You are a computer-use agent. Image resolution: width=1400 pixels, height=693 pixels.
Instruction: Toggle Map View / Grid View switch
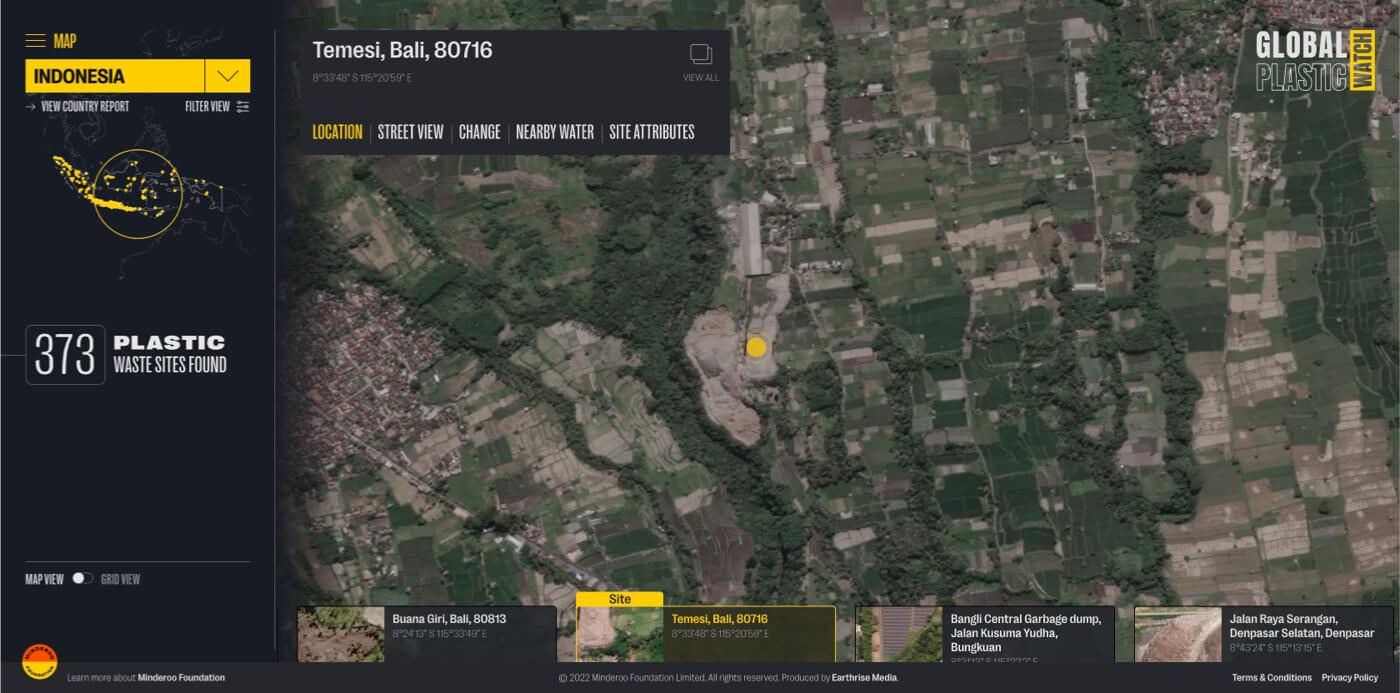tap(82, 579)
